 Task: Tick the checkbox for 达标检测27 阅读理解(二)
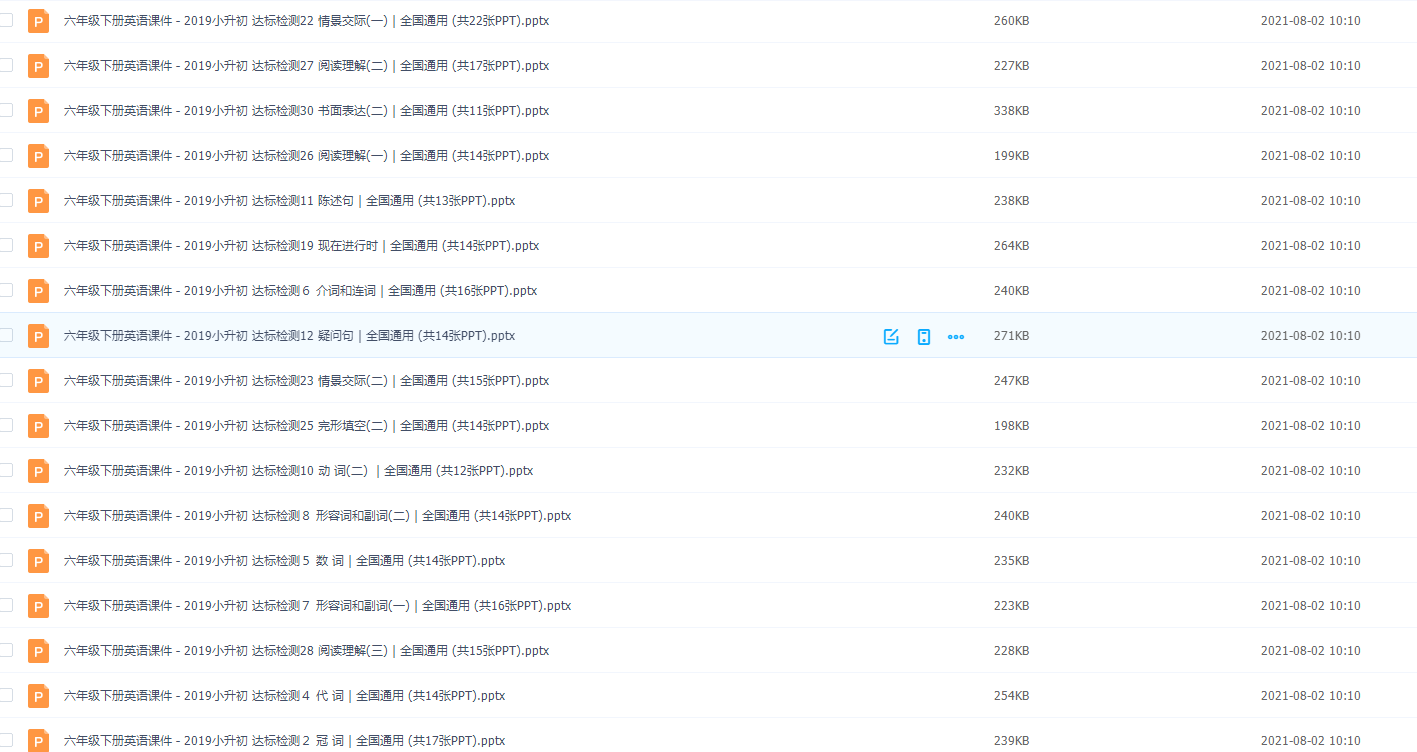pyautogui.click(x=6, y=65)
